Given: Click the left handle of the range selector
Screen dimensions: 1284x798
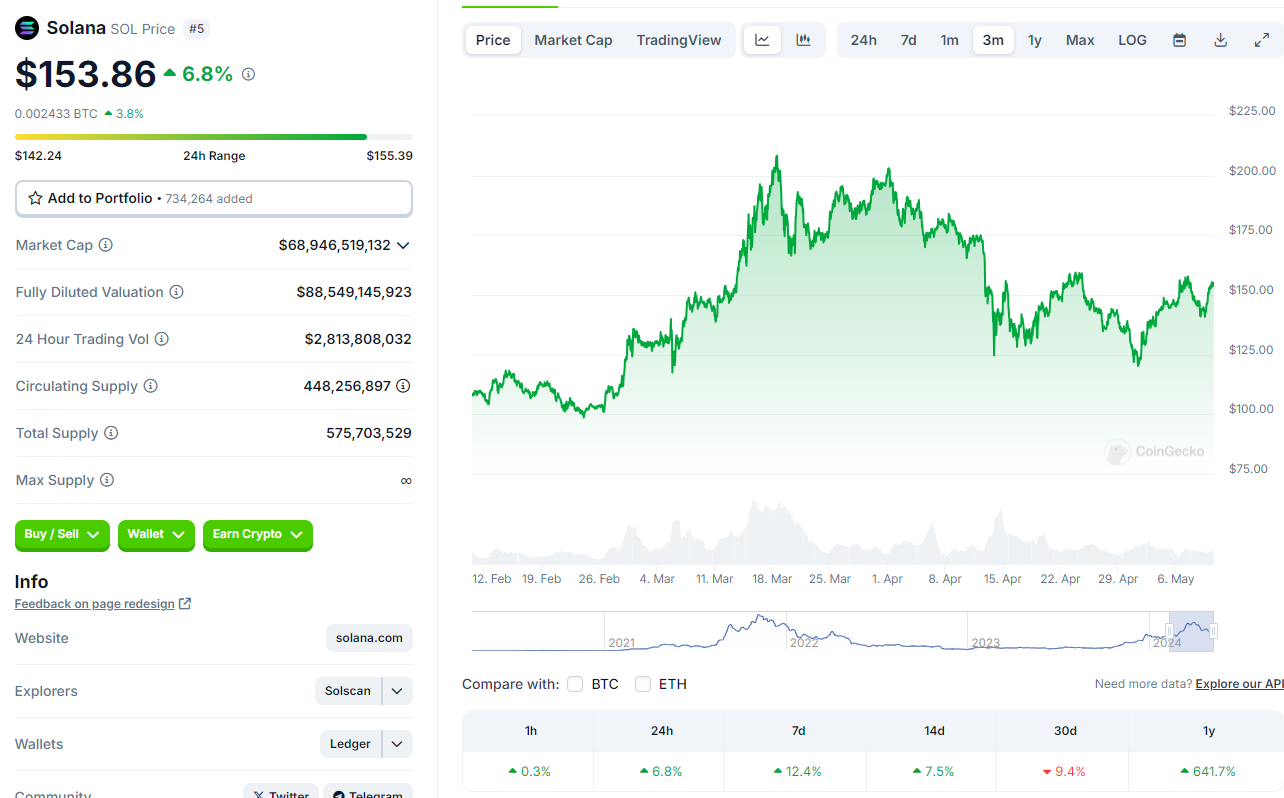Looking at the screenshot, I should (1169, 631).
